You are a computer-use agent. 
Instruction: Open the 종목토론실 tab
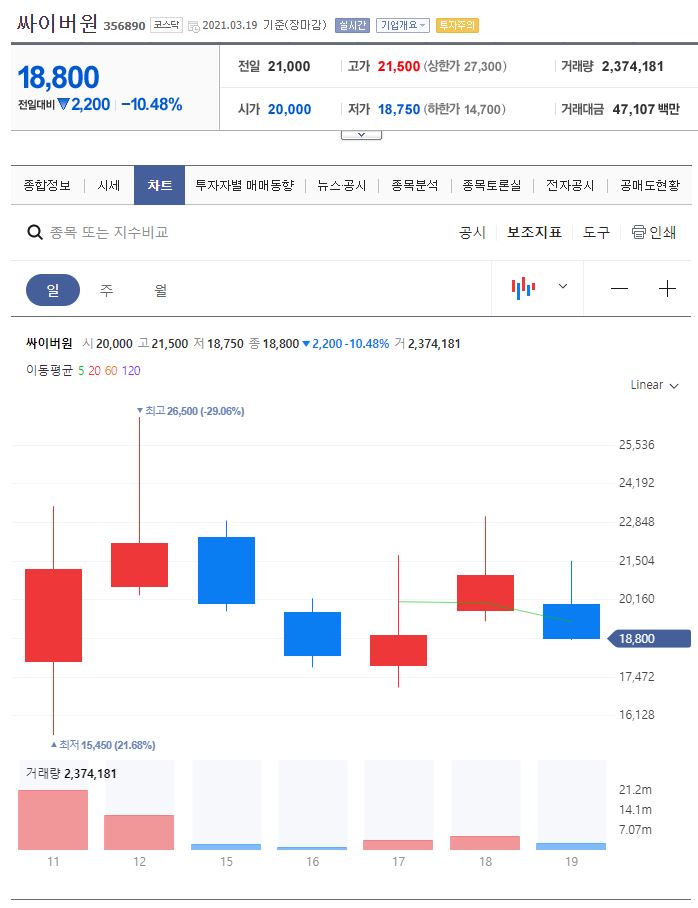coord(491,185)
